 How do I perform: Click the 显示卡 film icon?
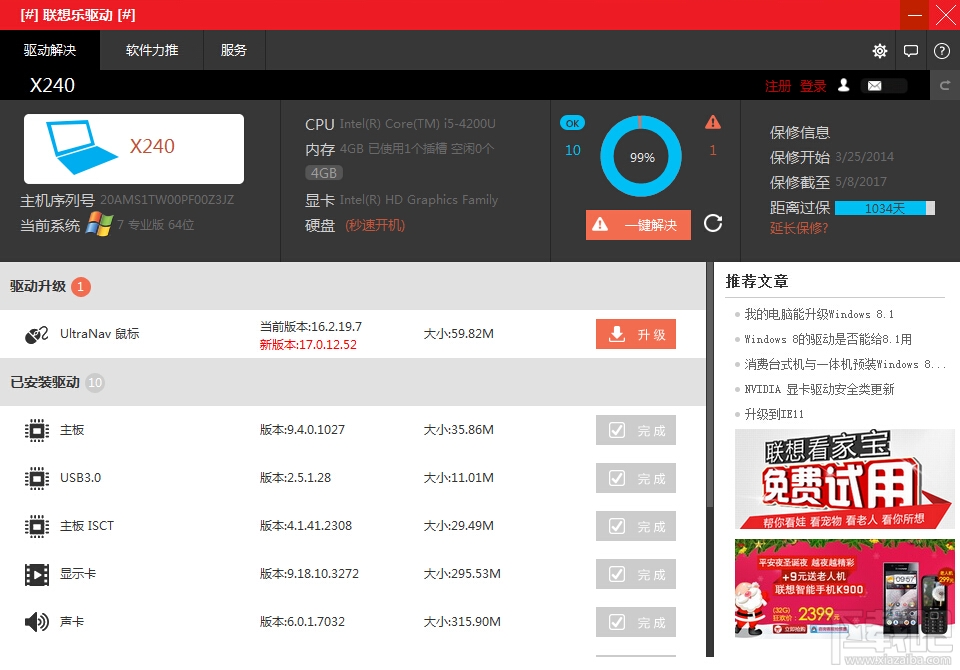[37, 574]
